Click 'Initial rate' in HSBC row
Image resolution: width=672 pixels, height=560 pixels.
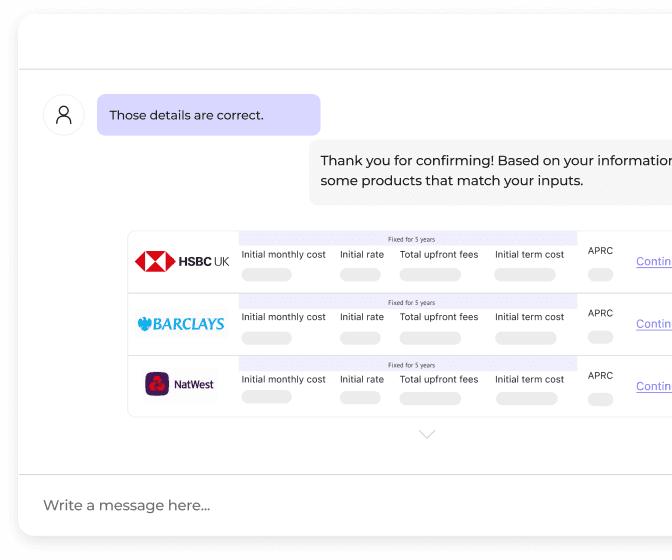pos(362,255)
